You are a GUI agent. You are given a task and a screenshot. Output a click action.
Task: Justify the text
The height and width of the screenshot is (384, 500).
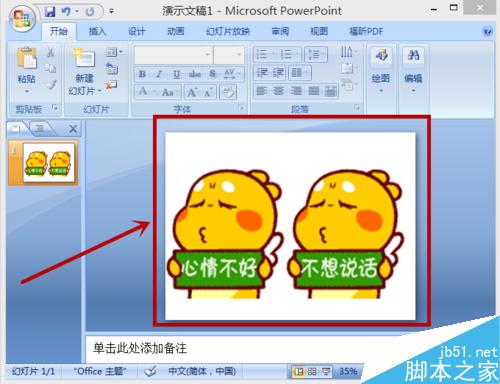313,90
